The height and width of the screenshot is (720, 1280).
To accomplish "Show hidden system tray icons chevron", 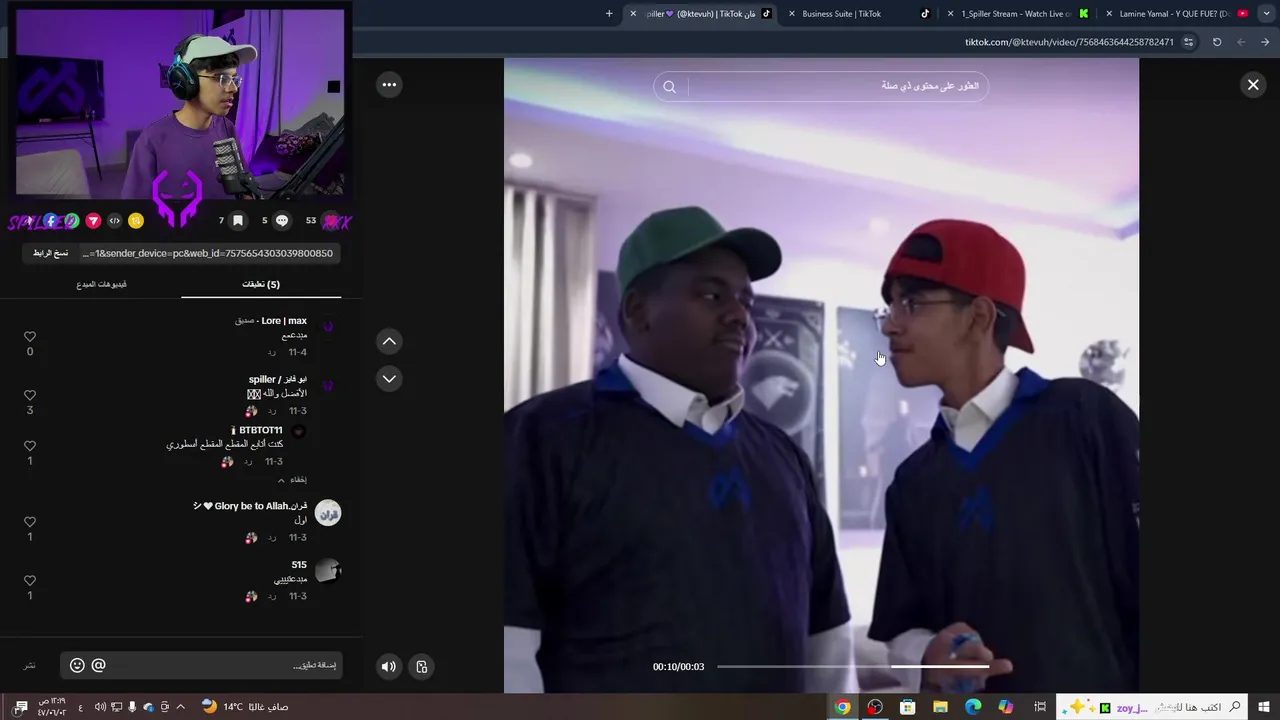I will coord(180,707).
